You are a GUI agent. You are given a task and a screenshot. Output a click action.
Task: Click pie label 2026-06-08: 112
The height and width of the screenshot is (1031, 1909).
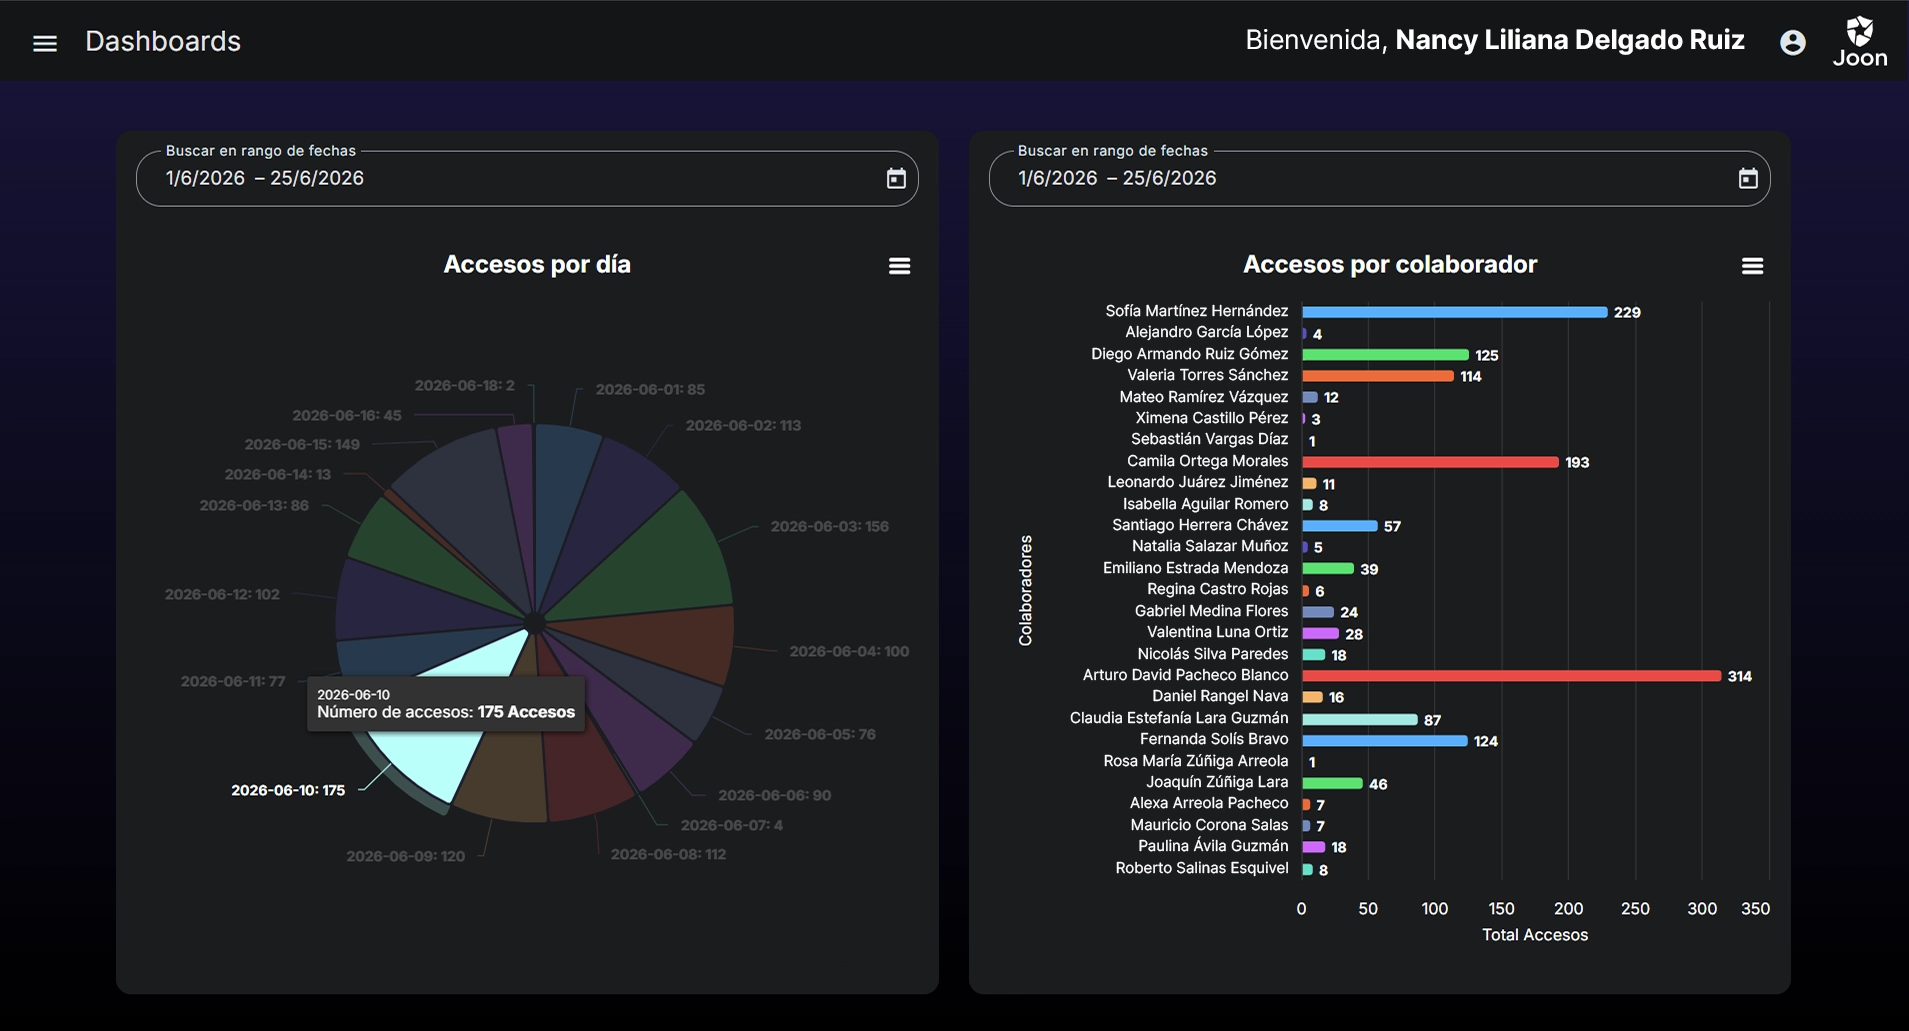(x=668, y=854)
